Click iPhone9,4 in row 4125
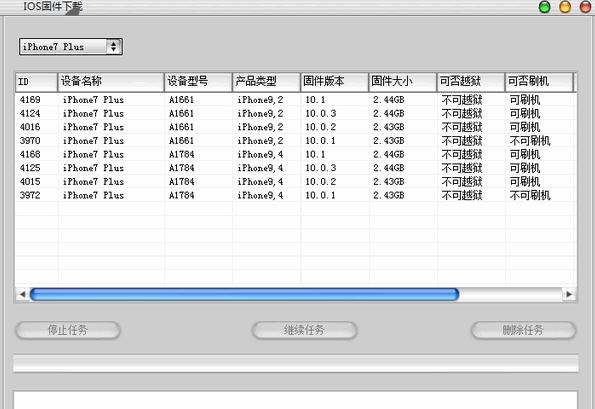This screenshot has width=595, height=409. point(260,168)
